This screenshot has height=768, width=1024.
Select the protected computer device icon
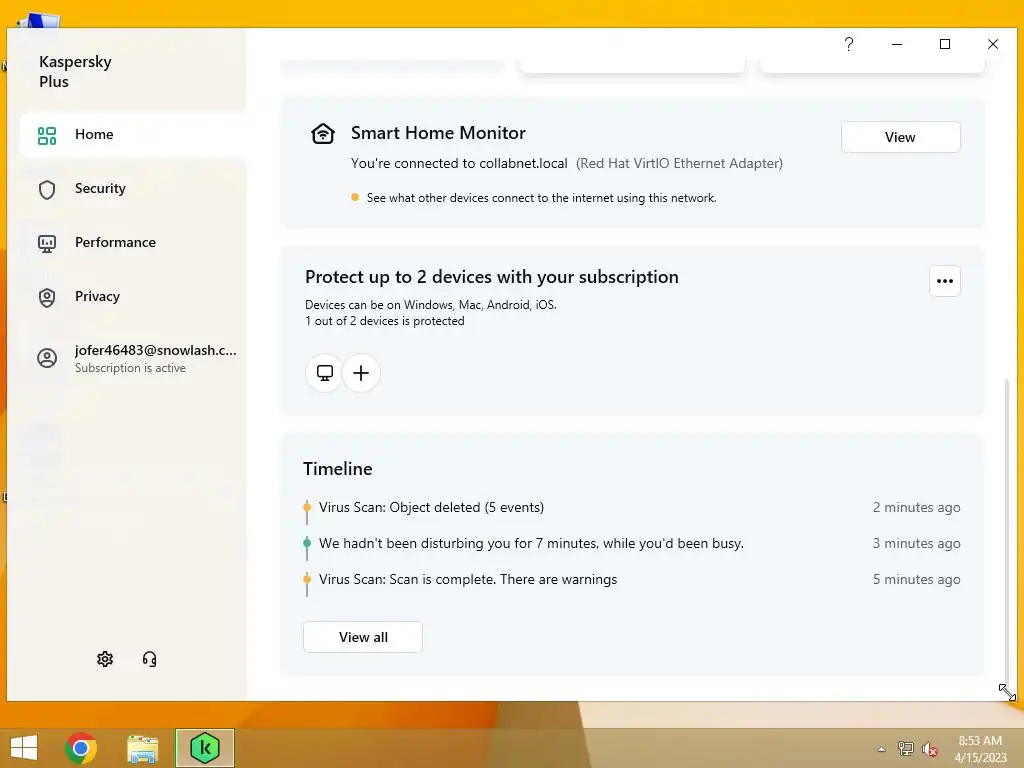[x=324, y=373]
